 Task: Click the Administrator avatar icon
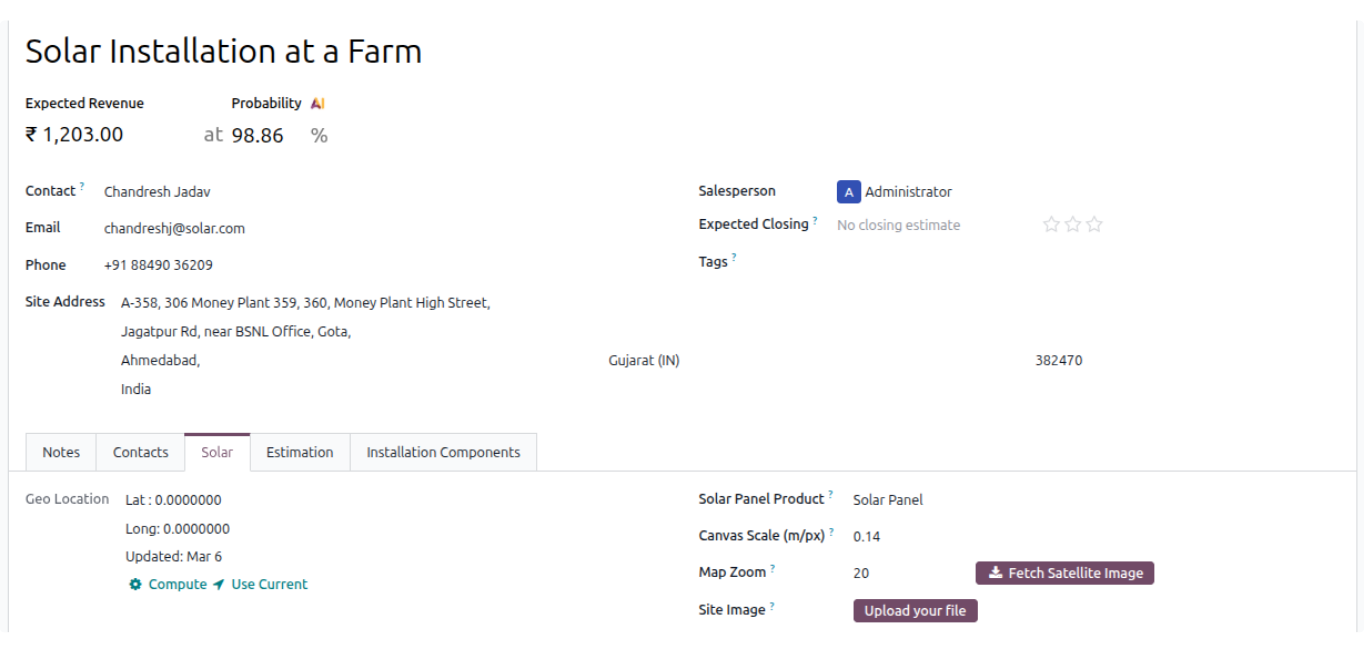[848, 192]
